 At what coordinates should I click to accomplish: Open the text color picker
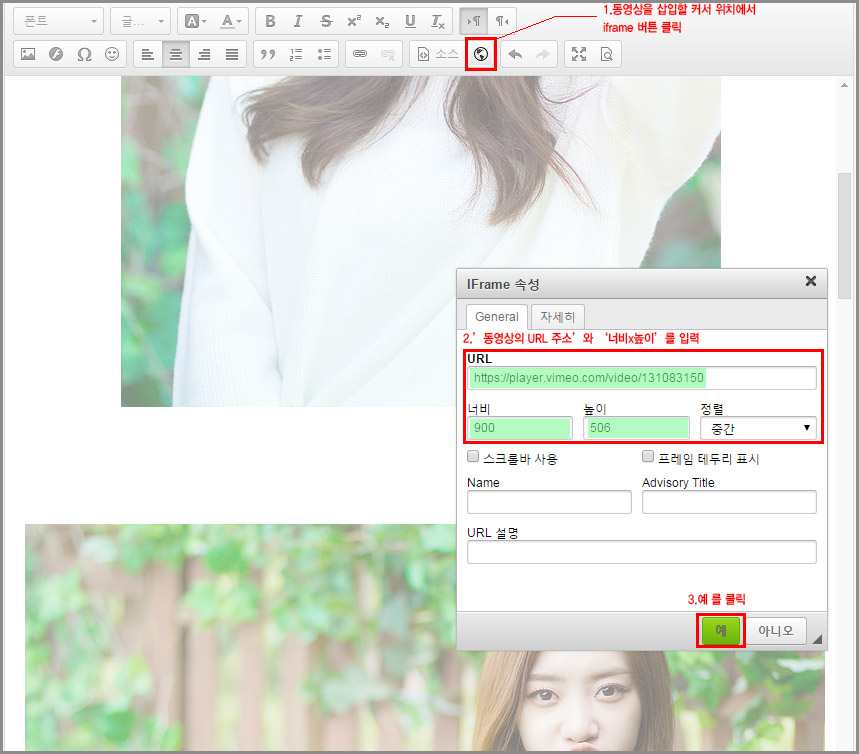point(232,21)
